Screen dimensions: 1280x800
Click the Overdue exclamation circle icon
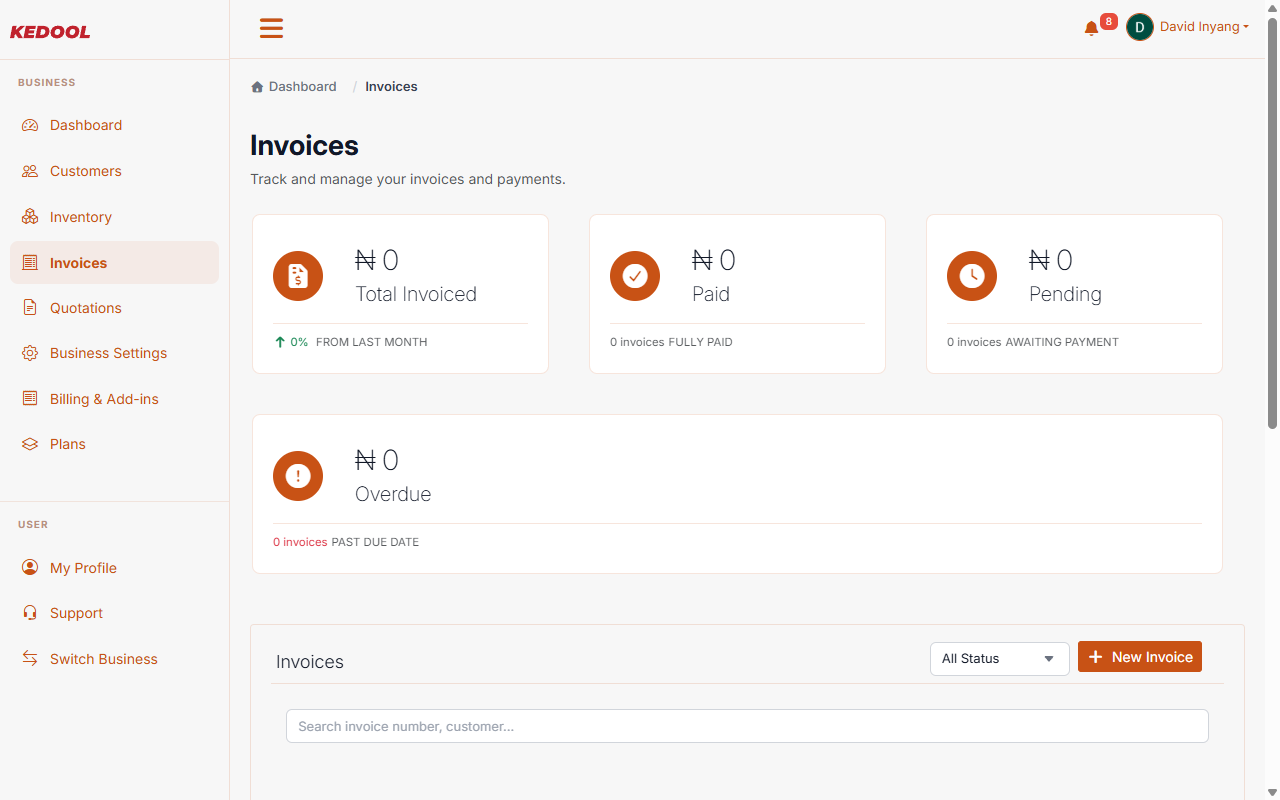(298, 476)
